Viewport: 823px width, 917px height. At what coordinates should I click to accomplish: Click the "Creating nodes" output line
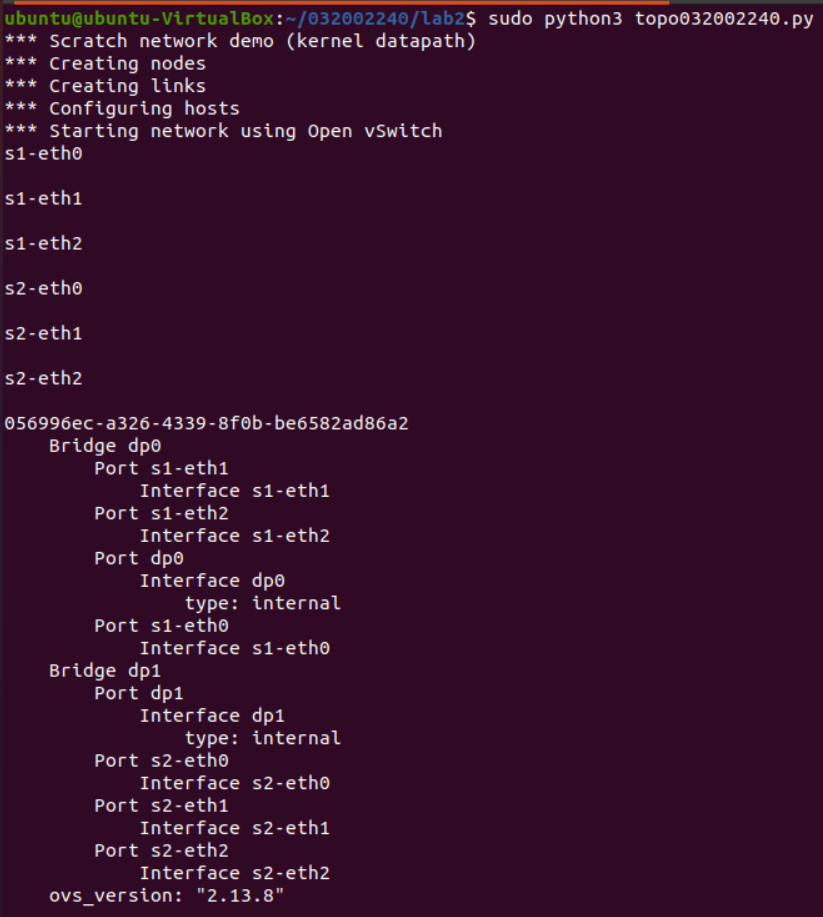pyautogui.click(x=105, y=64)
